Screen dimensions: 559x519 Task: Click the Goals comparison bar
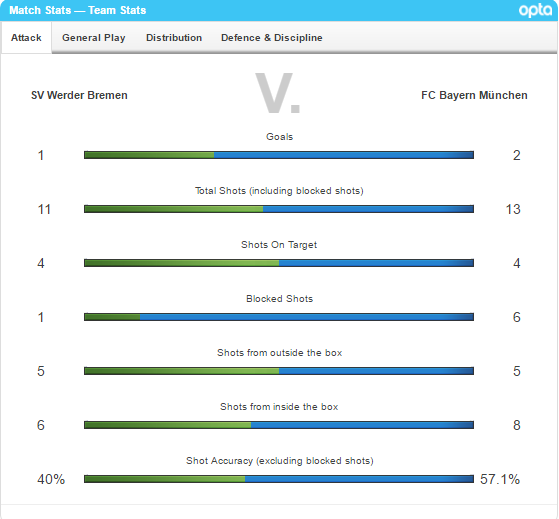pyautogui.click(x=279, y=155)
